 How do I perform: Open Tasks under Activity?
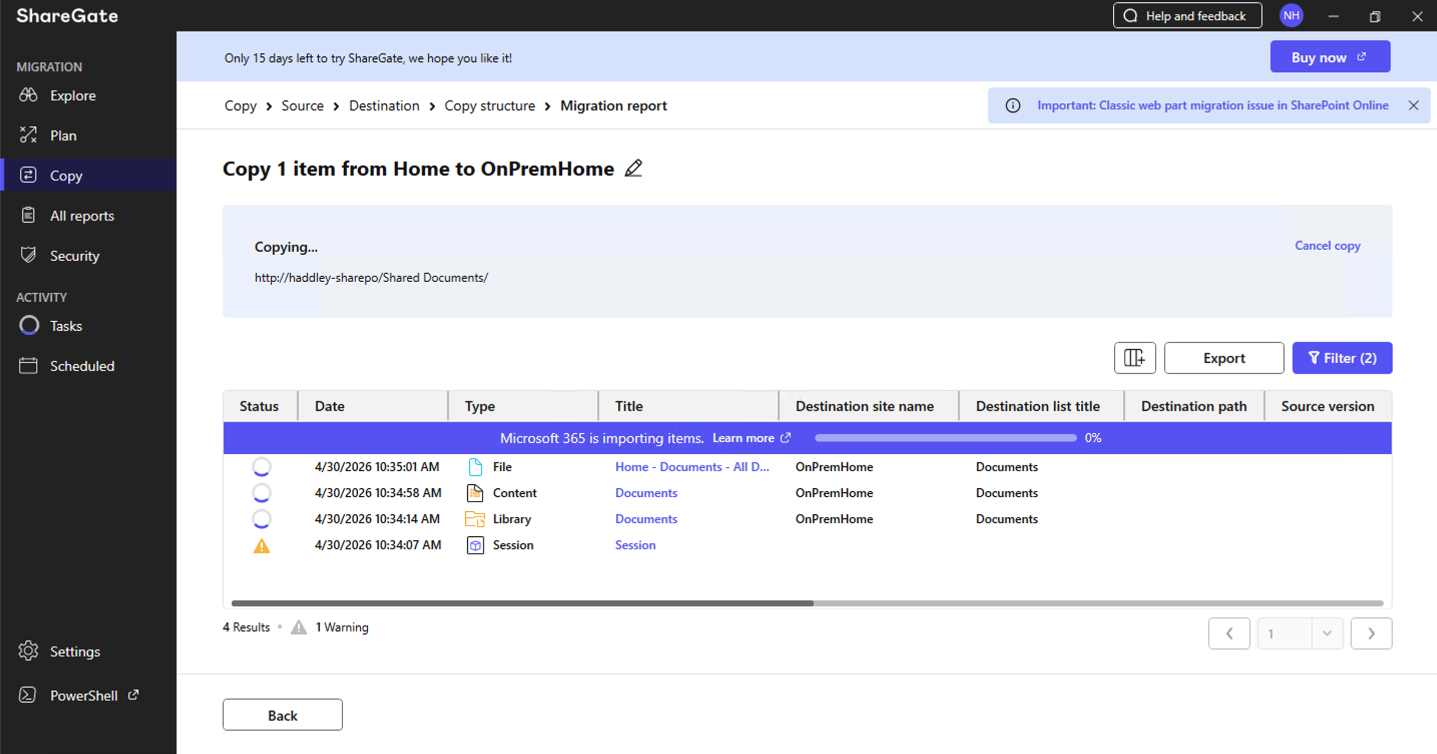pos(88,326)
